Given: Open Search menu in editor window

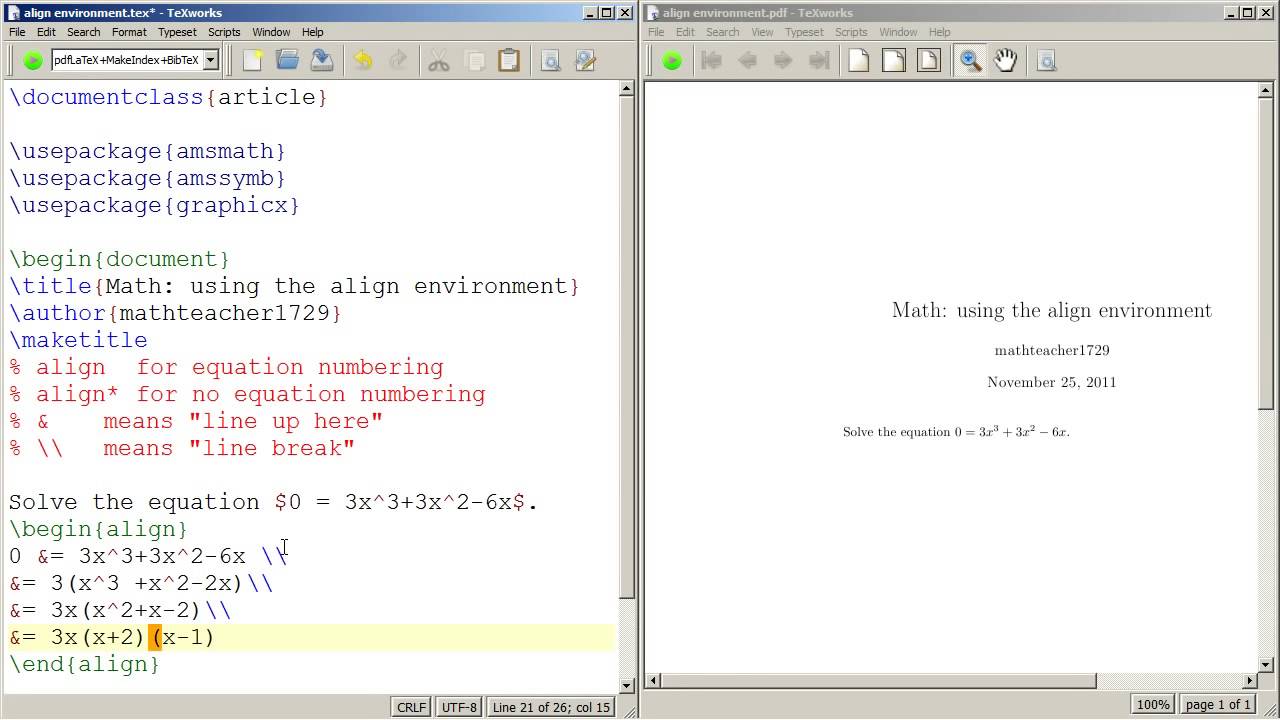Looking at the screenshot, I should pyautogui.click(x=84, y=32).
